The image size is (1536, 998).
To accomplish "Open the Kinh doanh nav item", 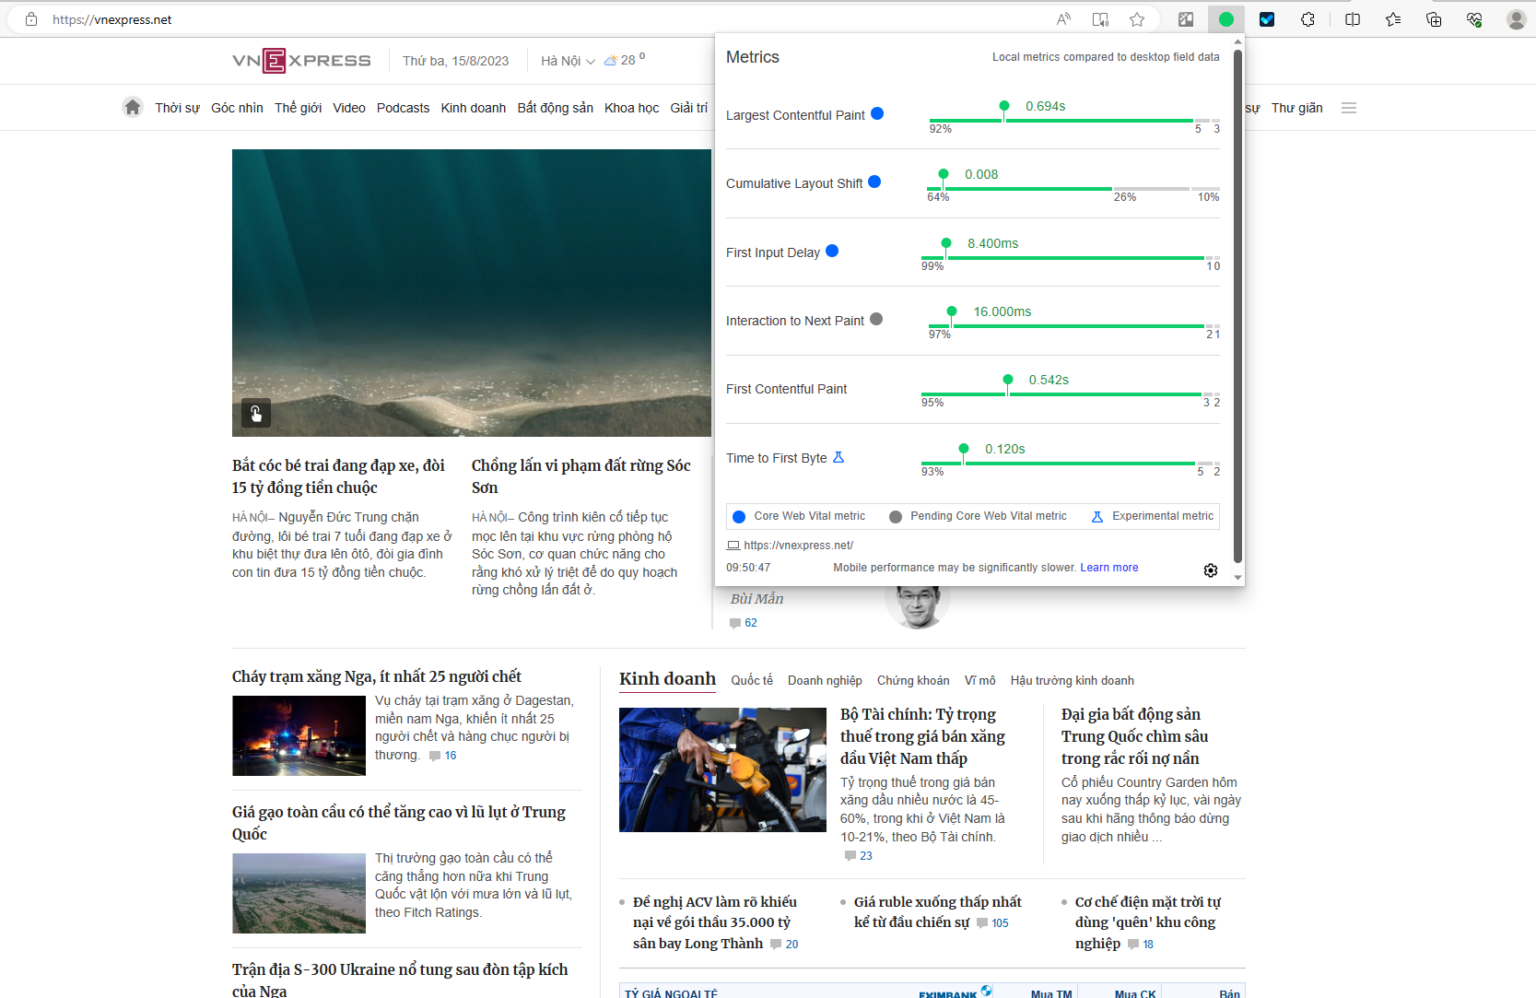I will (473, 108).
